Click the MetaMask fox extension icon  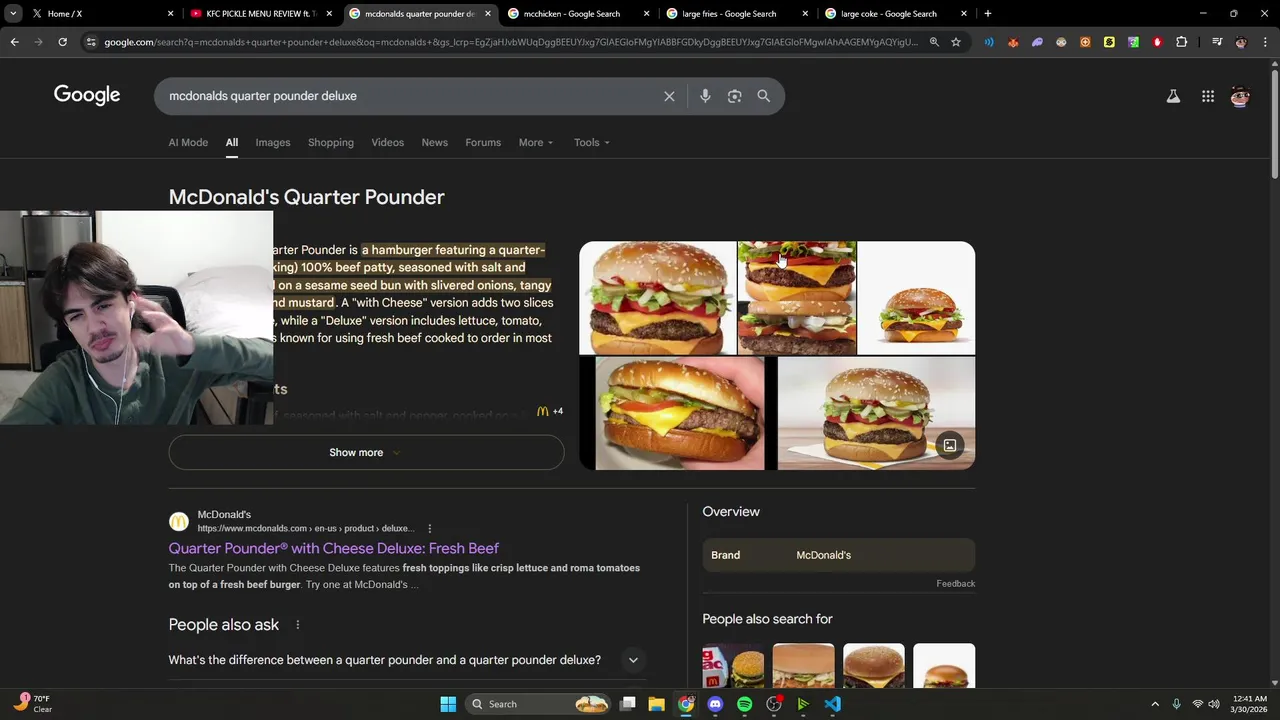click(x=1013, y=42)
